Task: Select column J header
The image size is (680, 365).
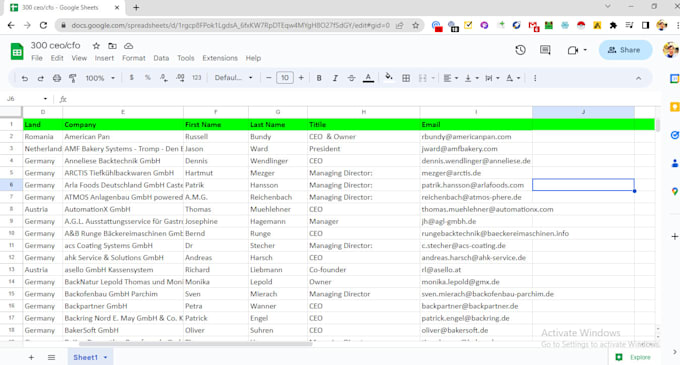Action: [x=583, y=112]
